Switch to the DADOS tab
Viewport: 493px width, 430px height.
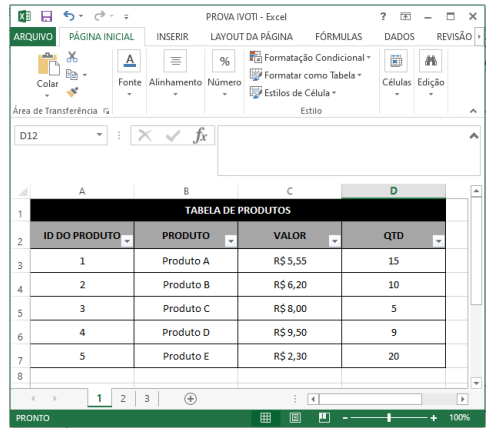click(x=399, y=36)
